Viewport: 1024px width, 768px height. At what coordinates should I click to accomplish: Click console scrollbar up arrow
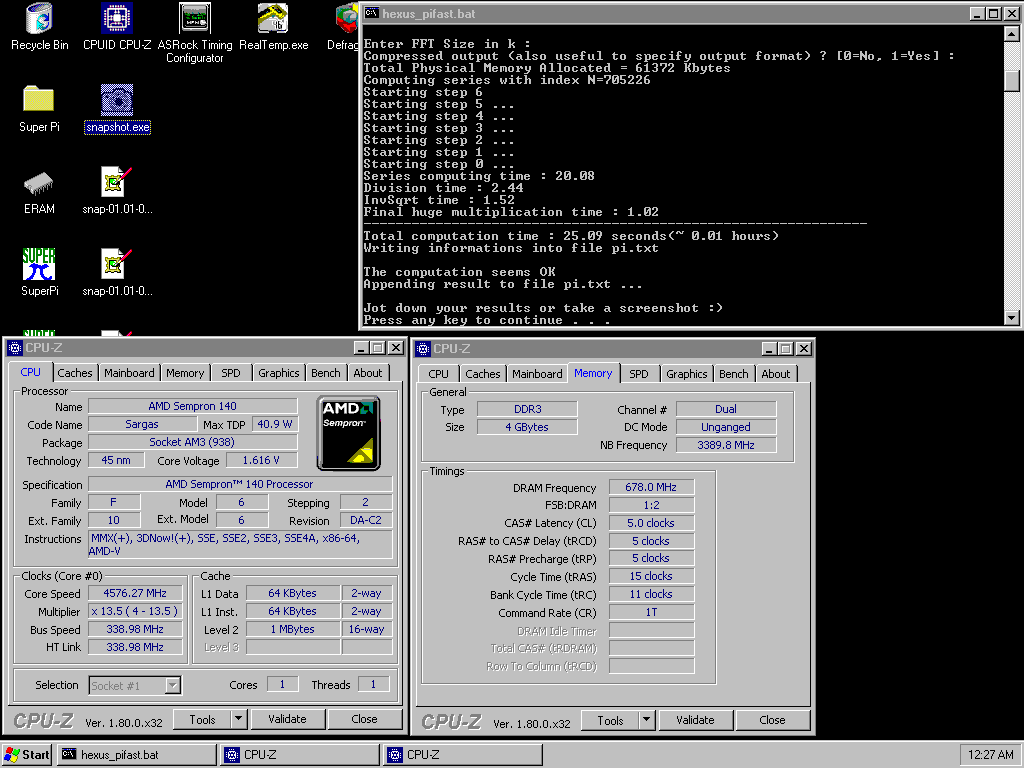tap(1012, 33)
